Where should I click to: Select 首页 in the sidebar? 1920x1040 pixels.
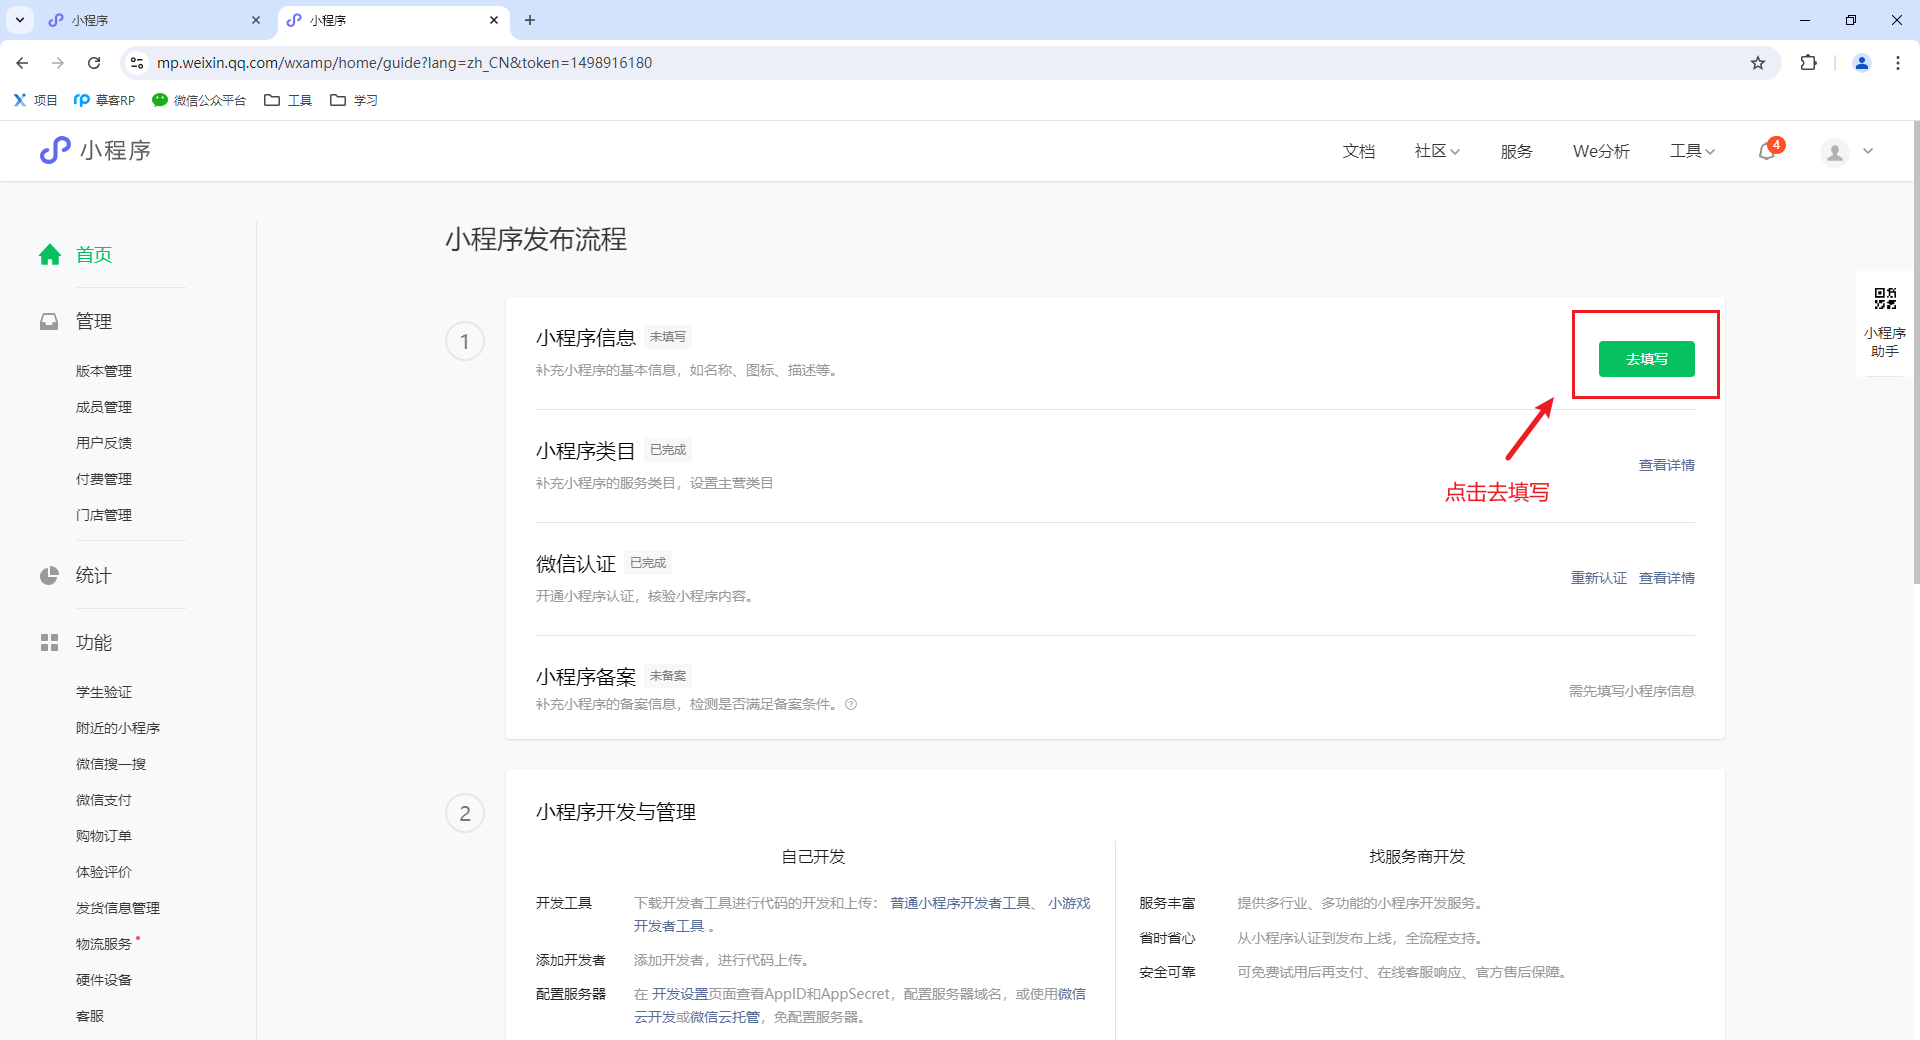94,255
